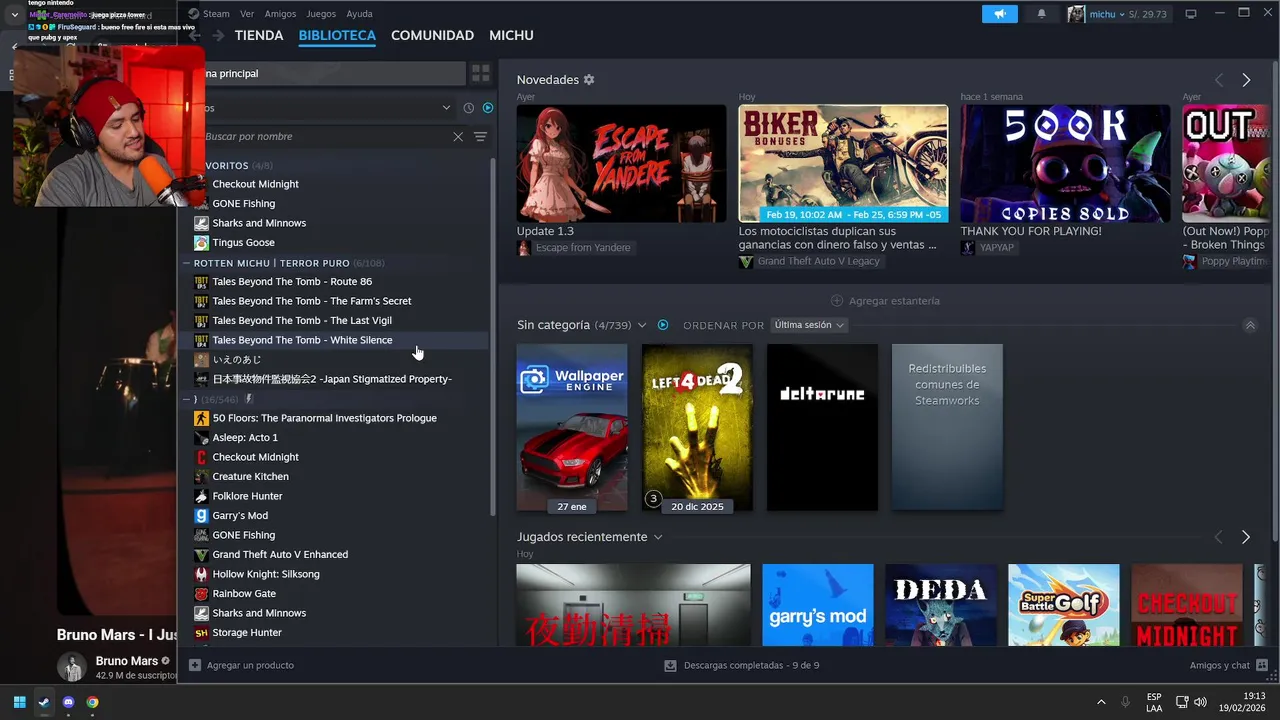
Task: Open Discord from the taskbar
Action: coord(68,702)
